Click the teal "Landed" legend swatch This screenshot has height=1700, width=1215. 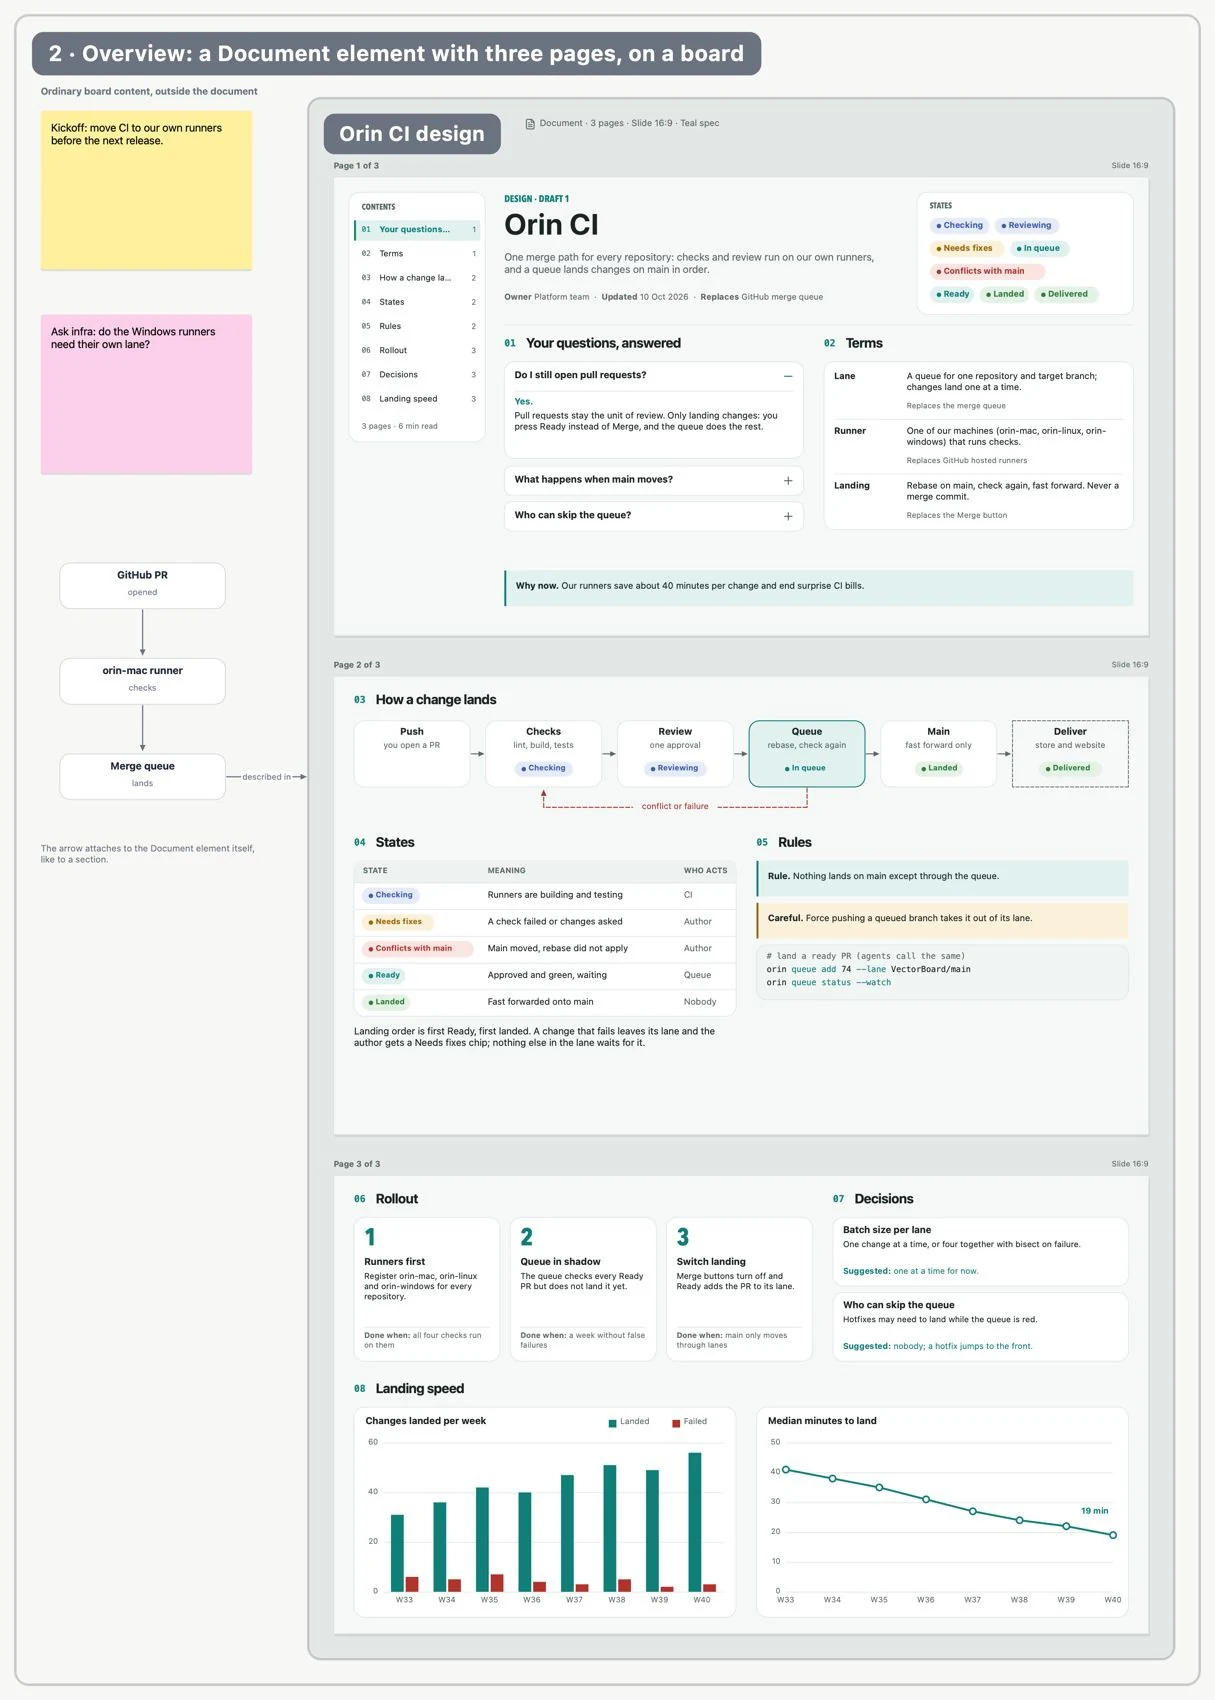pos(612,1423)
